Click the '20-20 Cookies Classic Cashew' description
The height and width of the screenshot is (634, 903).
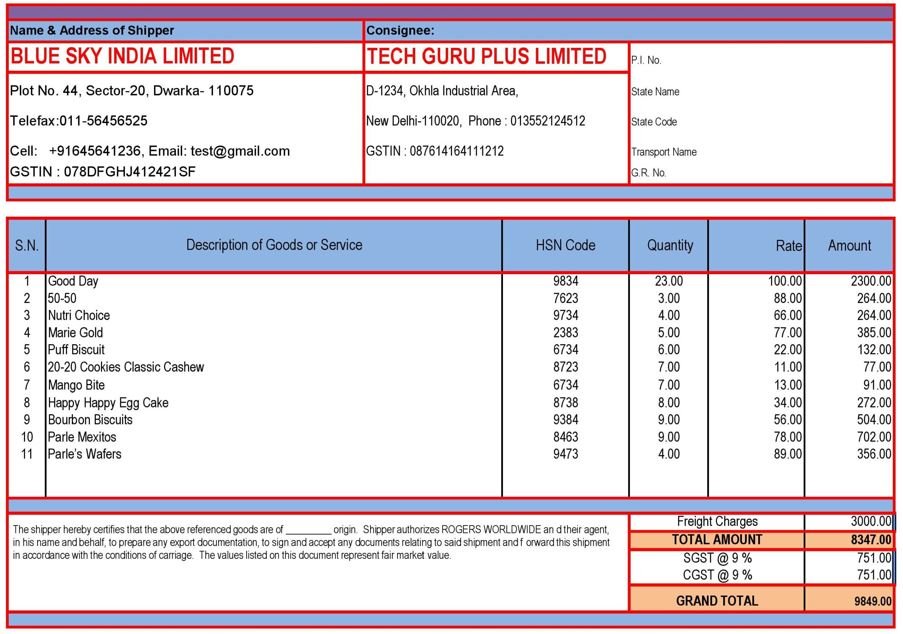[x=126, y=367]
